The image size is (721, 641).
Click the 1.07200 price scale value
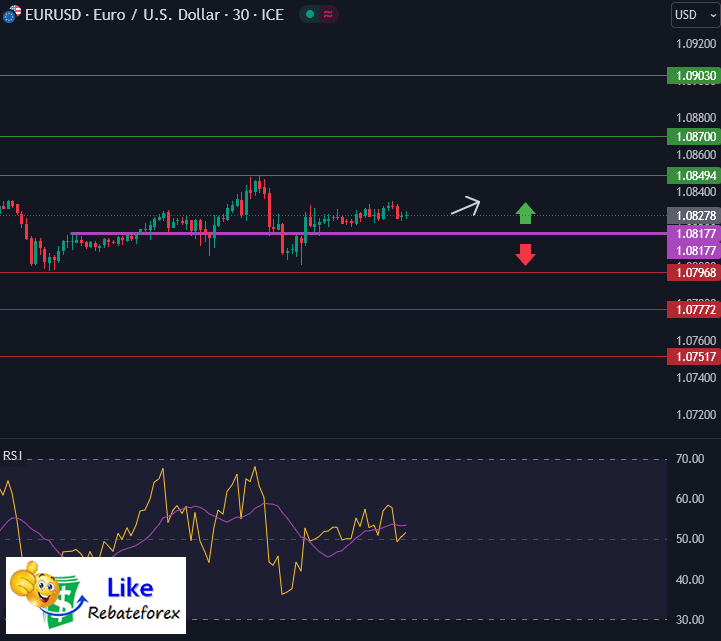tap(696, 415)
